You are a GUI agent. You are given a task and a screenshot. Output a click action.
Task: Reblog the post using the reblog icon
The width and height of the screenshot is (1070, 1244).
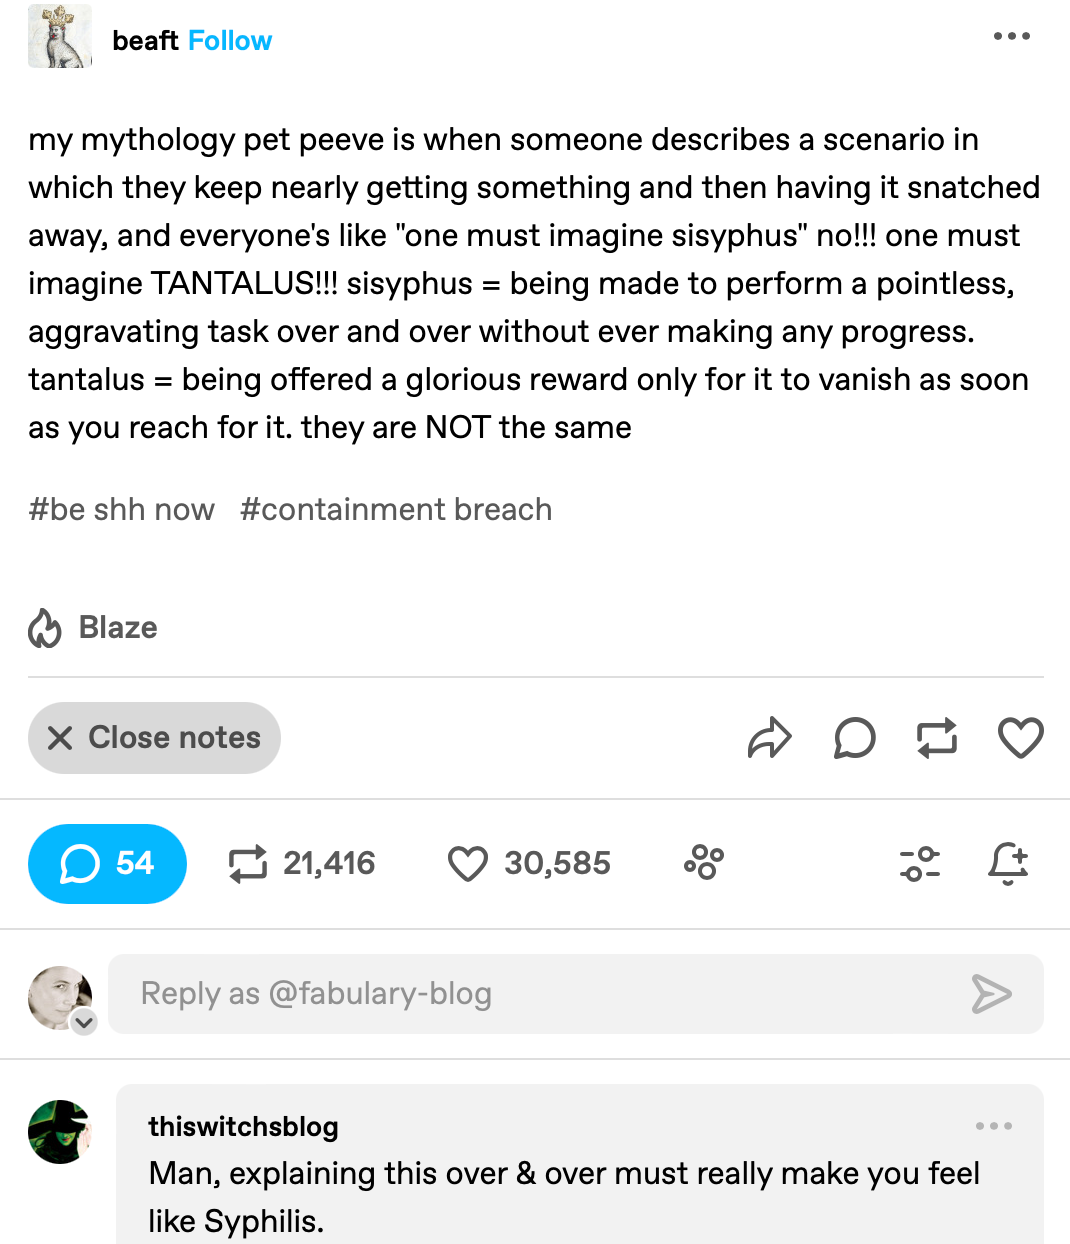pyautogui.click(x=936, y=738)
